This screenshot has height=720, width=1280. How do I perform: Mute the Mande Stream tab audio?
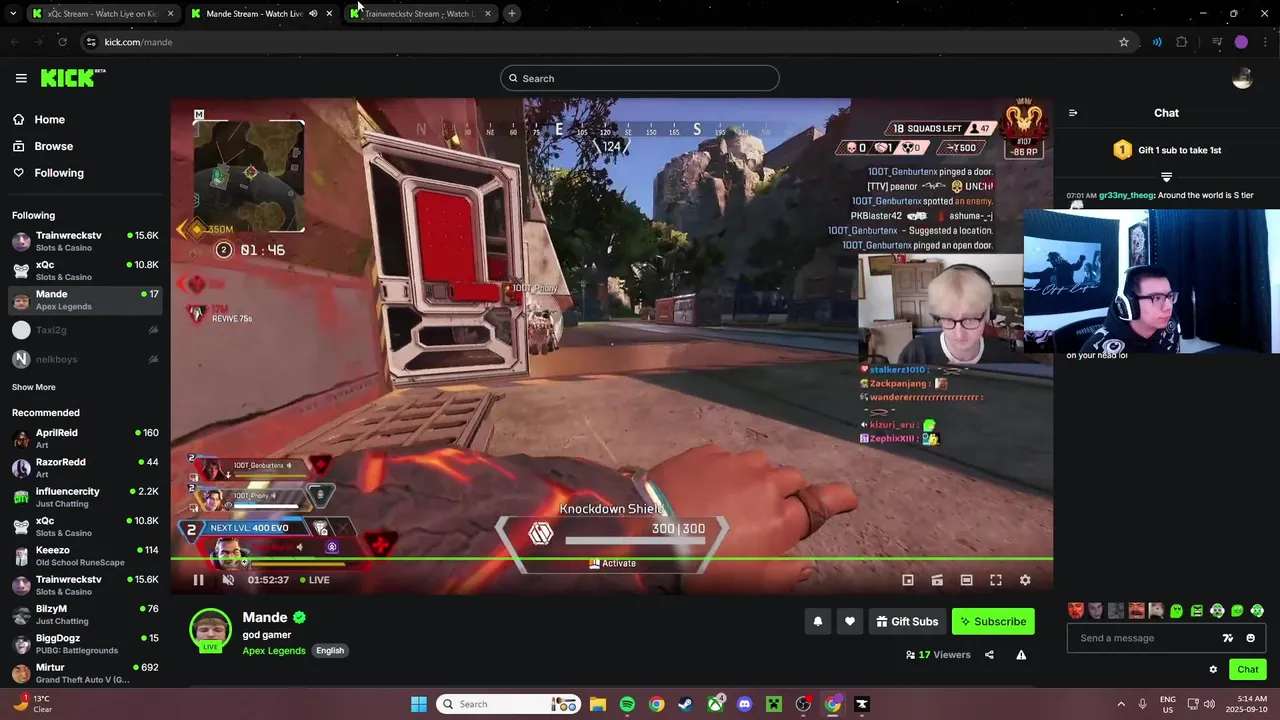313,14
